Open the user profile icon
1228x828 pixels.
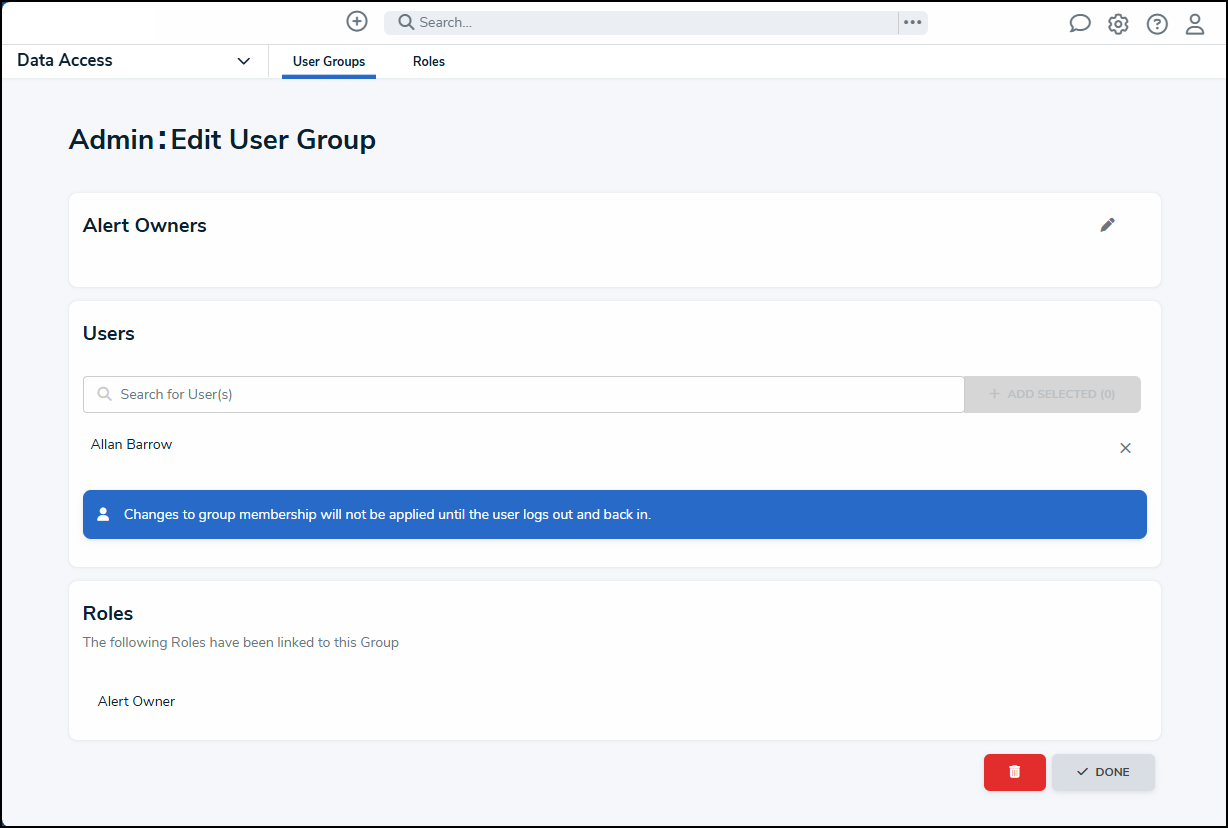click(1195, 24)
